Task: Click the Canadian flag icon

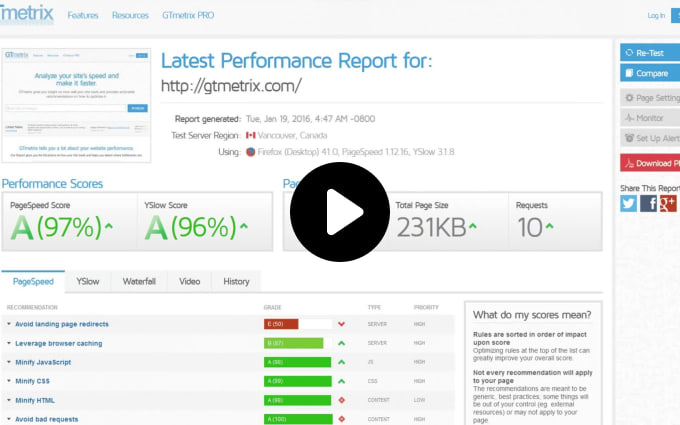Action: (x=251, y=135)
